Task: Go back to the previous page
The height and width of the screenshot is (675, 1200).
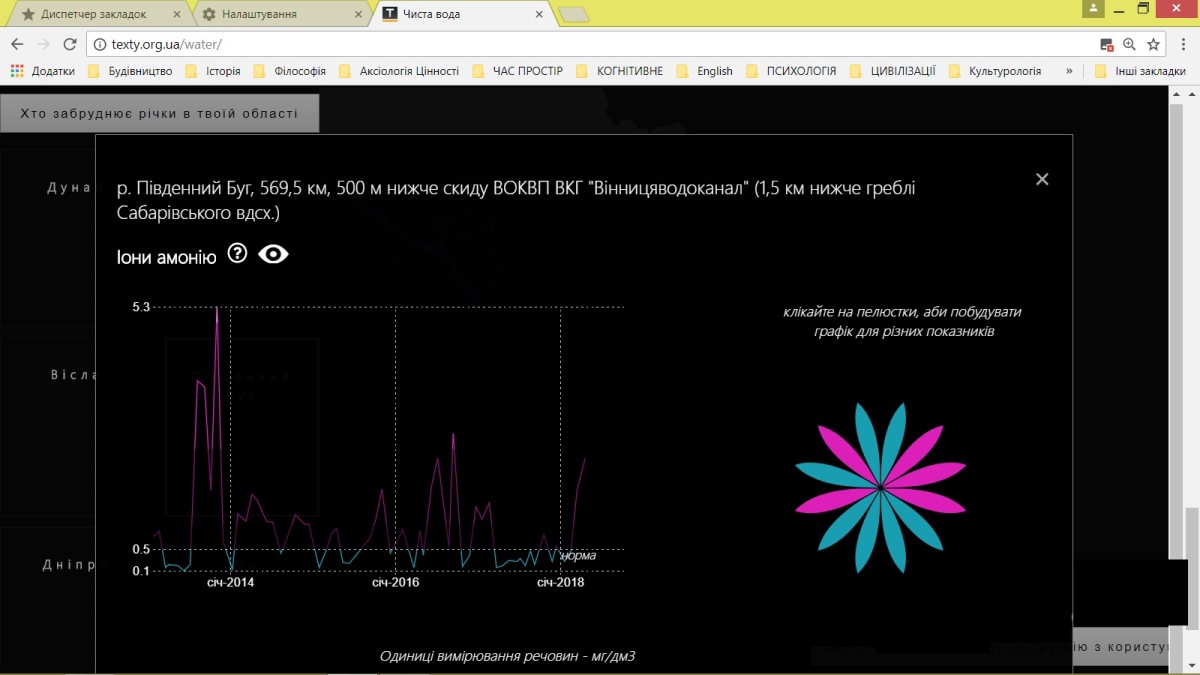Action: [17, 44]
